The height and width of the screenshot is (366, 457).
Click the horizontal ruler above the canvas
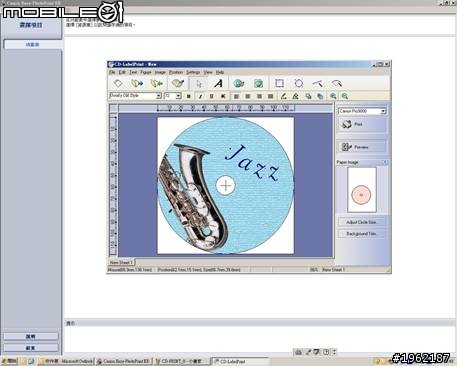[226, 108]
